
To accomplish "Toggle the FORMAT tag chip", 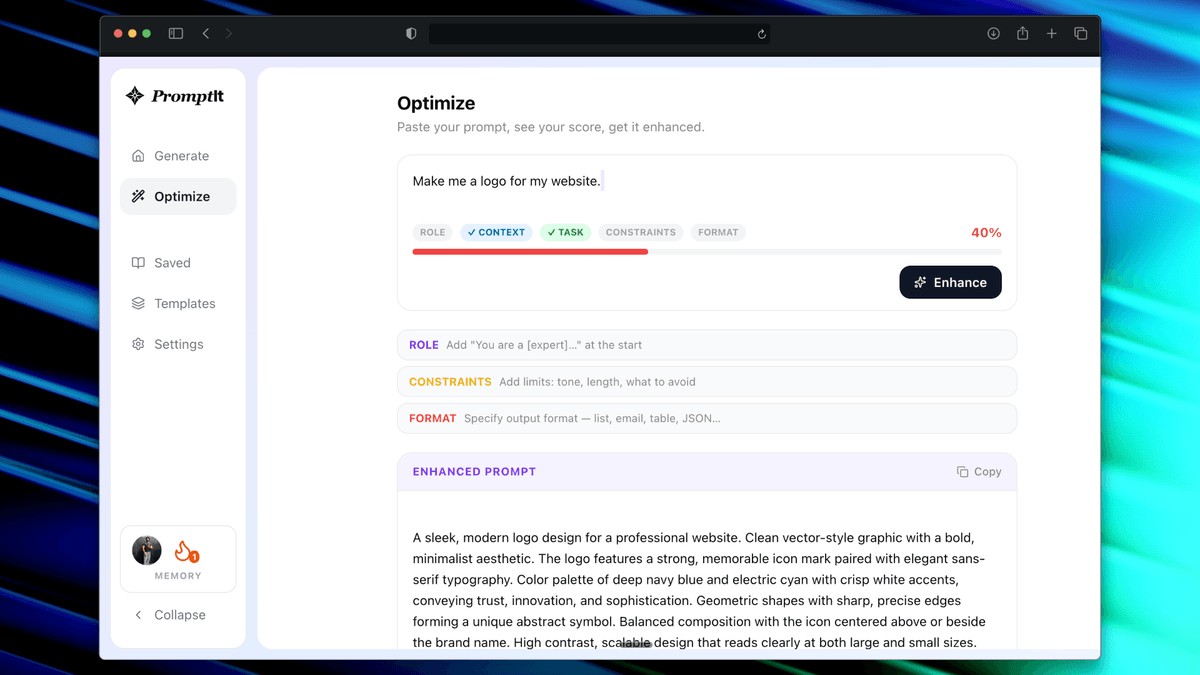I will 718,232.
